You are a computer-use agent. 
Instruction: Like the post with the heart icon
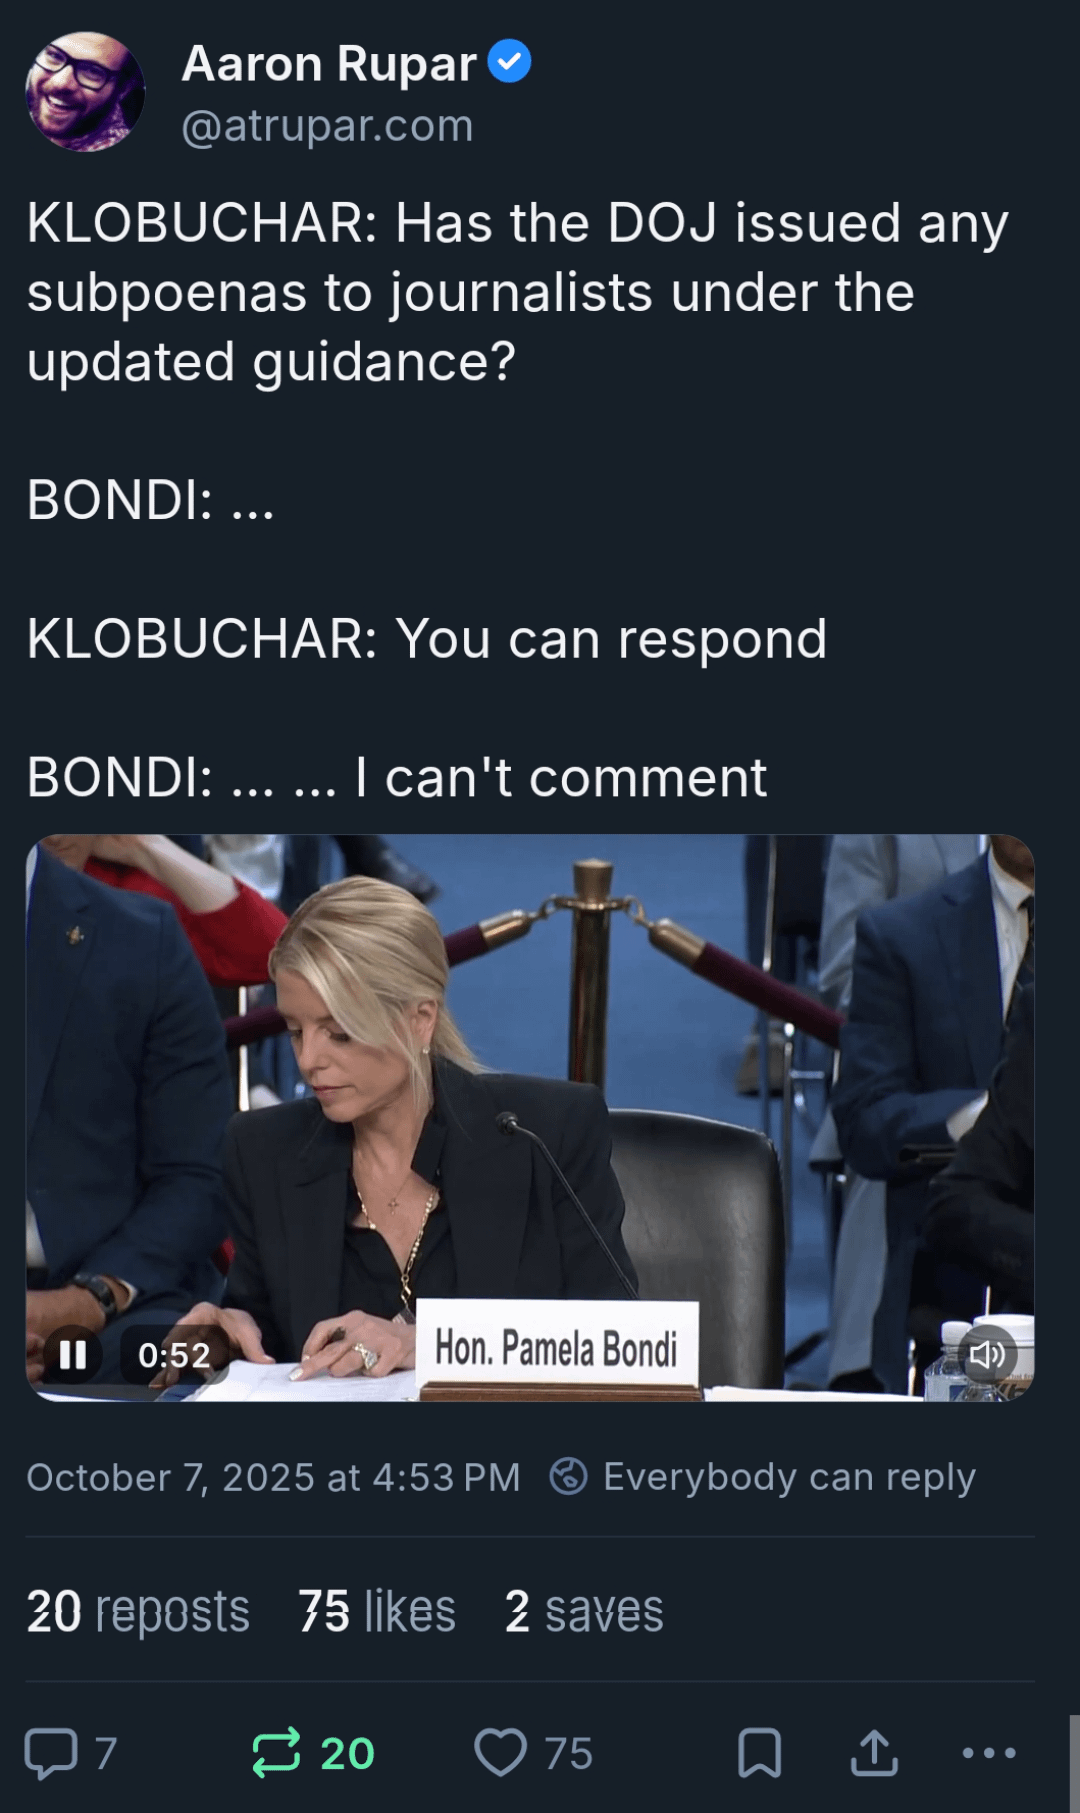tap(500, 1753)
